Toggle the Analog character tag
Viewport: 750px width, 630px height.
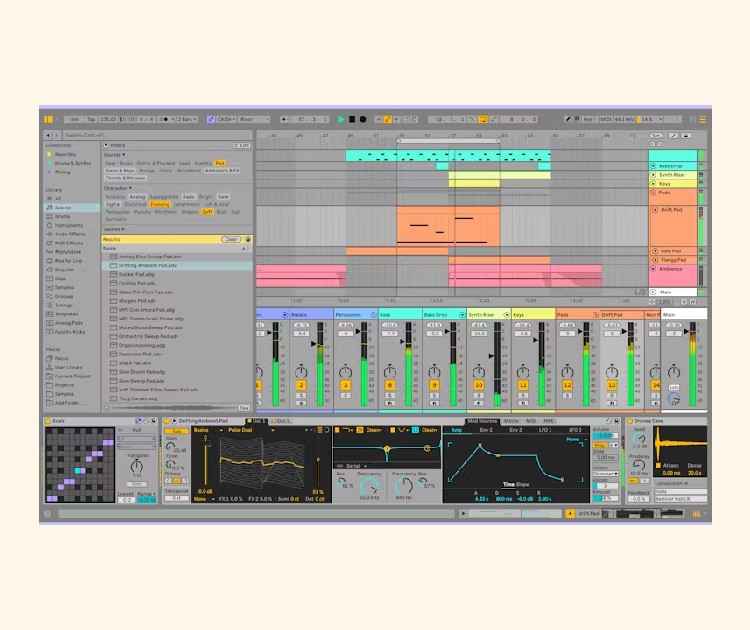coord(137,197)
